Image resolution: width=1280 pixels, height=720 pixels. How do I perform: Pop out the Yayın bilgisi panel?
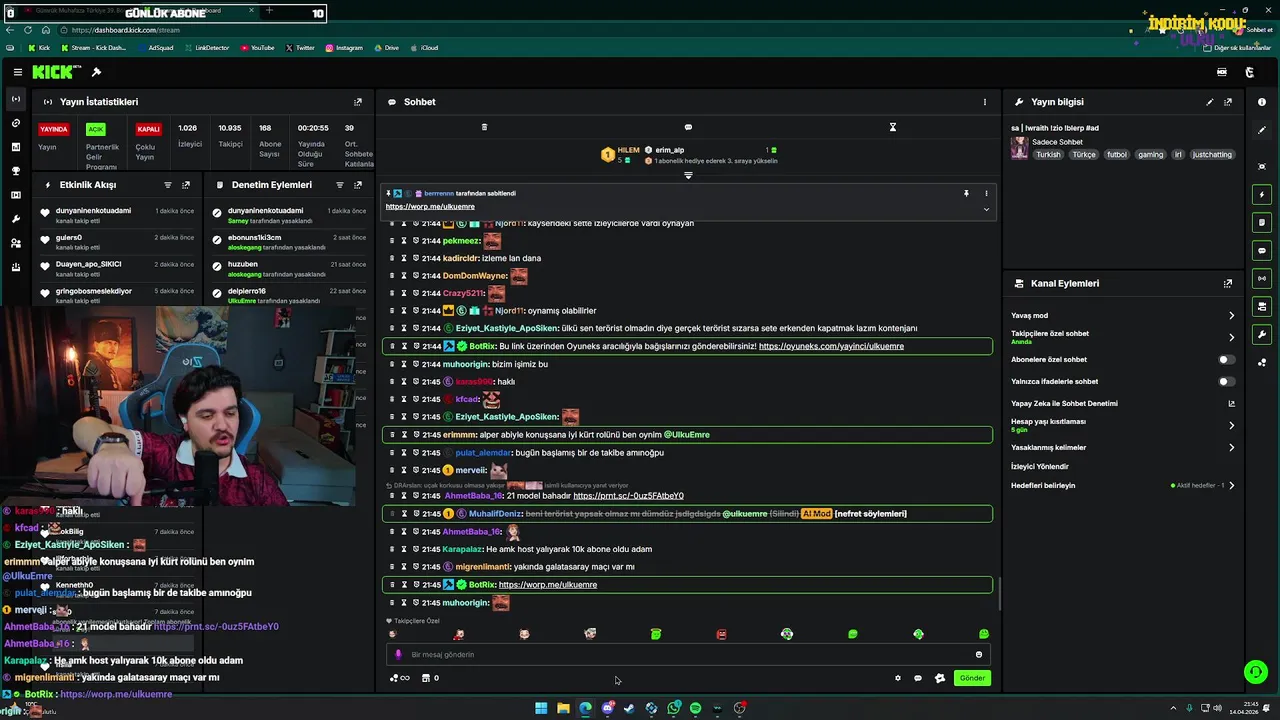(1228, 102)
